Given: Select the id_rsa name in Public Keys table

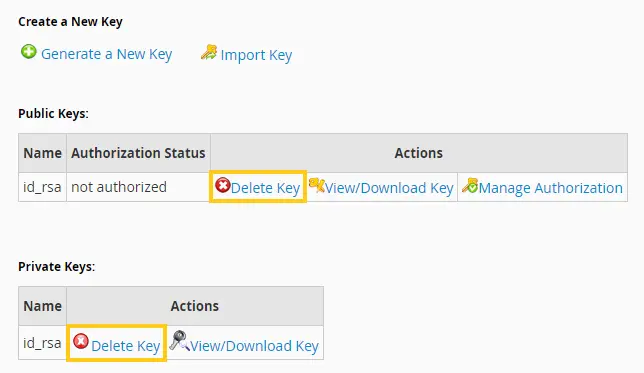Looking at the screenshot, I should pos(42,187).
